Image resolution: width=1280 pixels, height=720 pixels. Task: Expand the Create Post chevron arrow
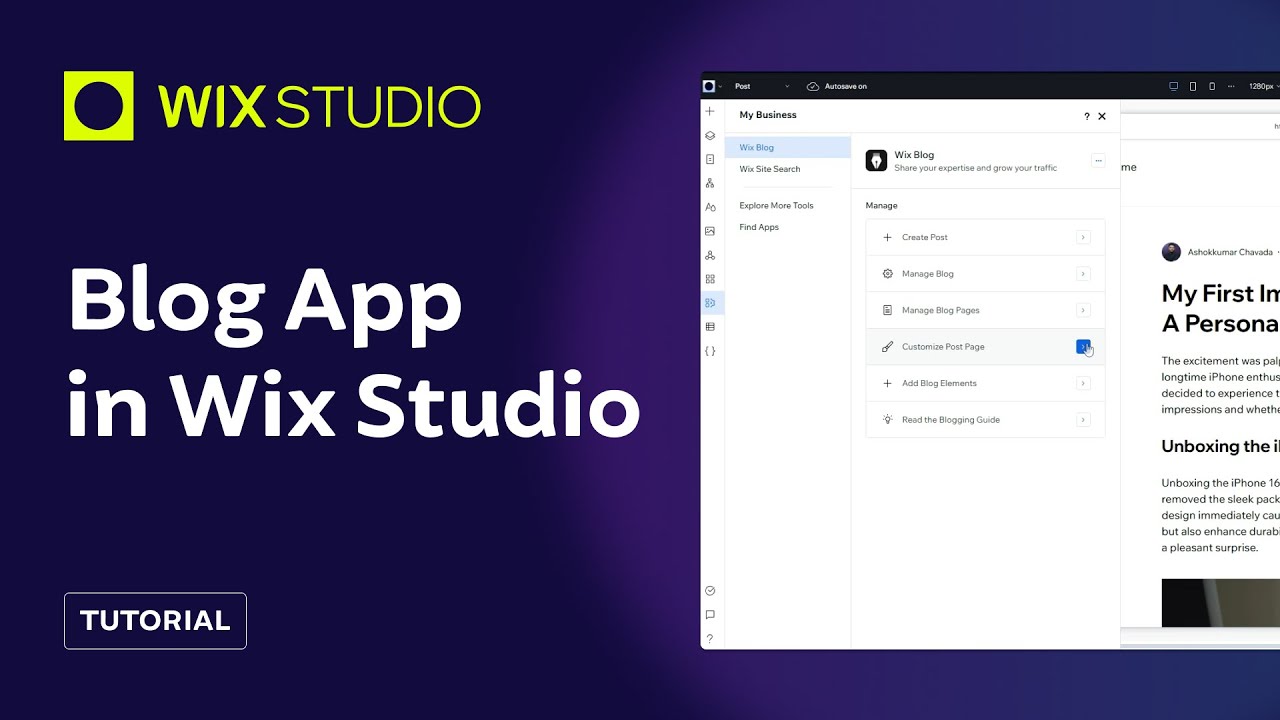tap(1083, 237)
